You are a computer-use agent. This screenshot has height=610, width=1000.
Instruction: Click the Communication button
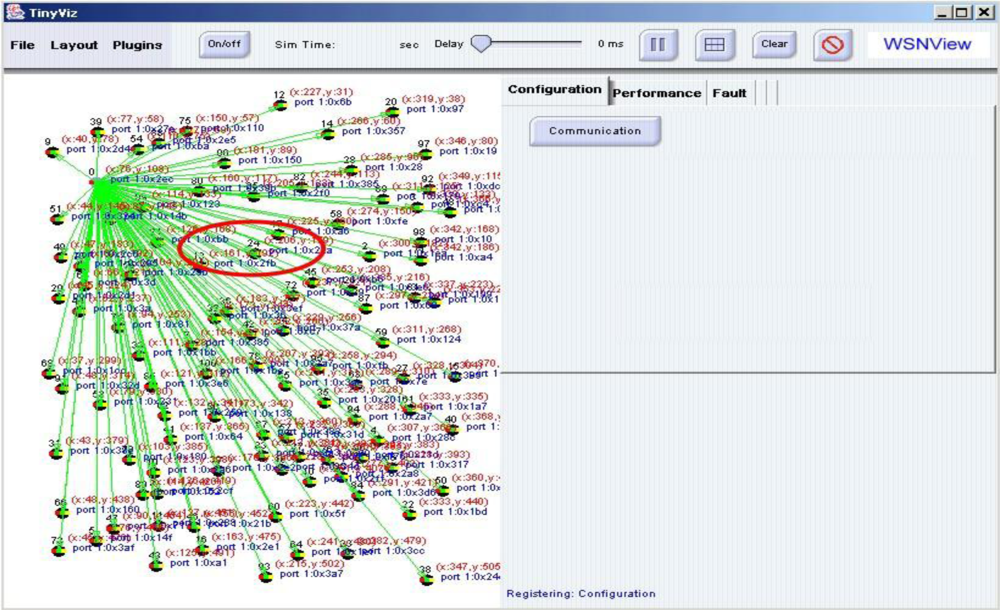tap(595, 131)
